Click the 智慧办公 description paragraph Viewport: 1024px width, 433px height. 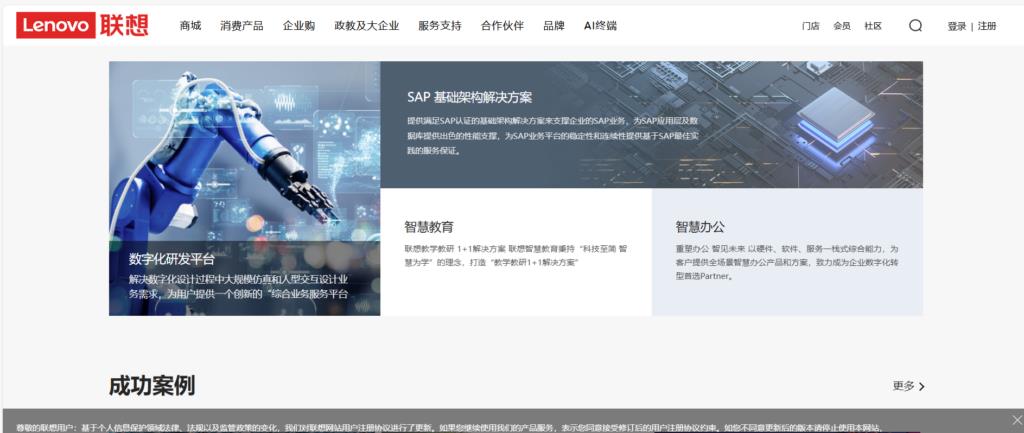pos(787,262)
